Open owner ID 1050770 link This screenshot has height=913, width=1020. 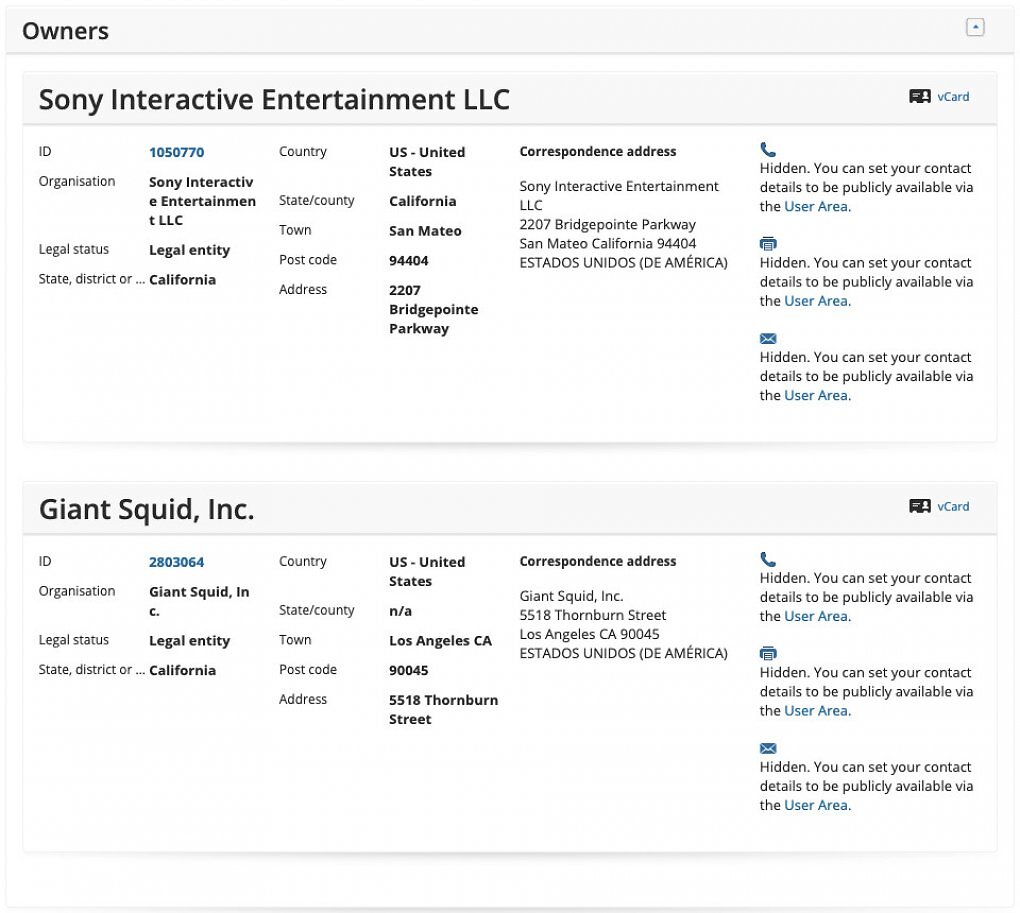176,152
